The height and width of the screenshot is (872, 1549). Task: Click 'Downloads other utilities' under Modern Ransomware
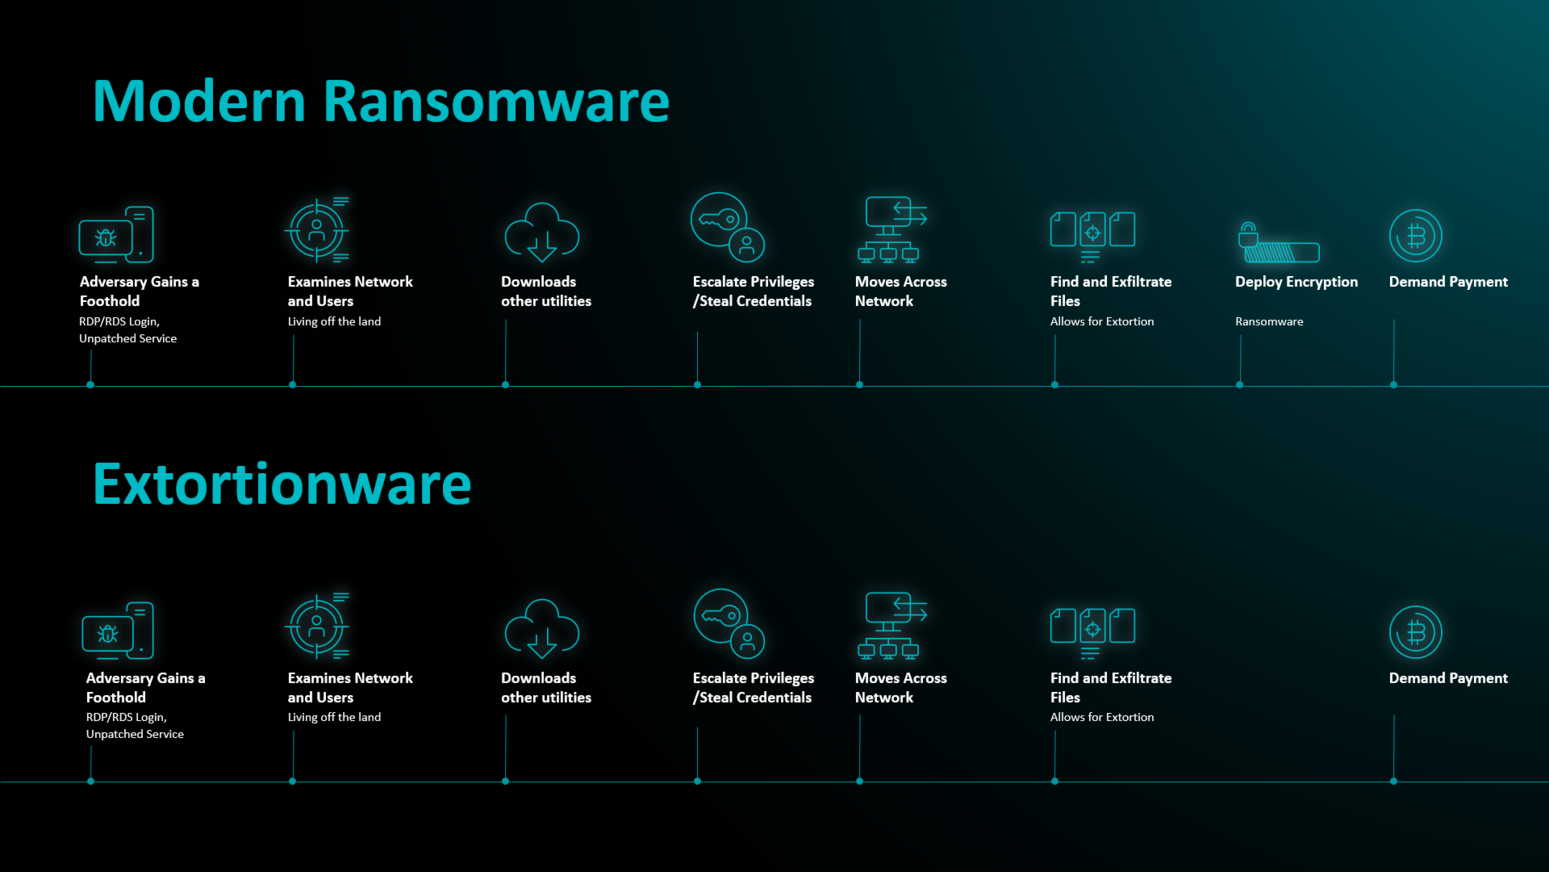(546, 291)
